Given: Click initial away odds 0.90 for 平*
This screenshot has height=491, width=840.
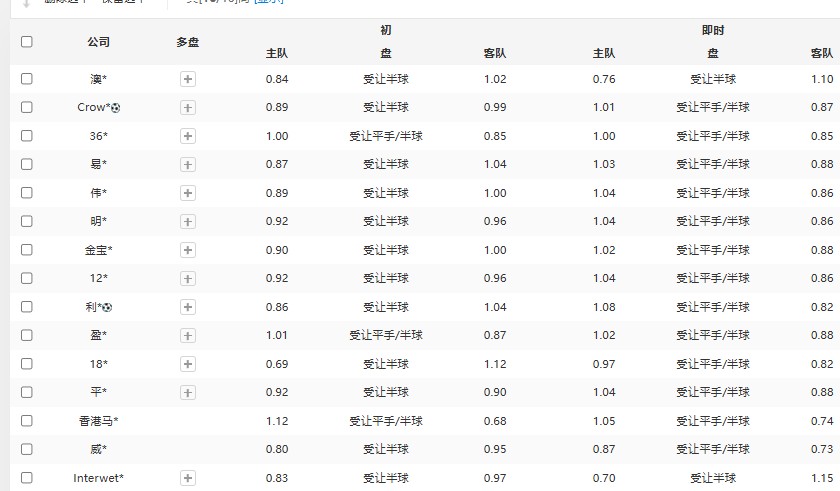Looking at the screenshot, I should tap(495, 392).
